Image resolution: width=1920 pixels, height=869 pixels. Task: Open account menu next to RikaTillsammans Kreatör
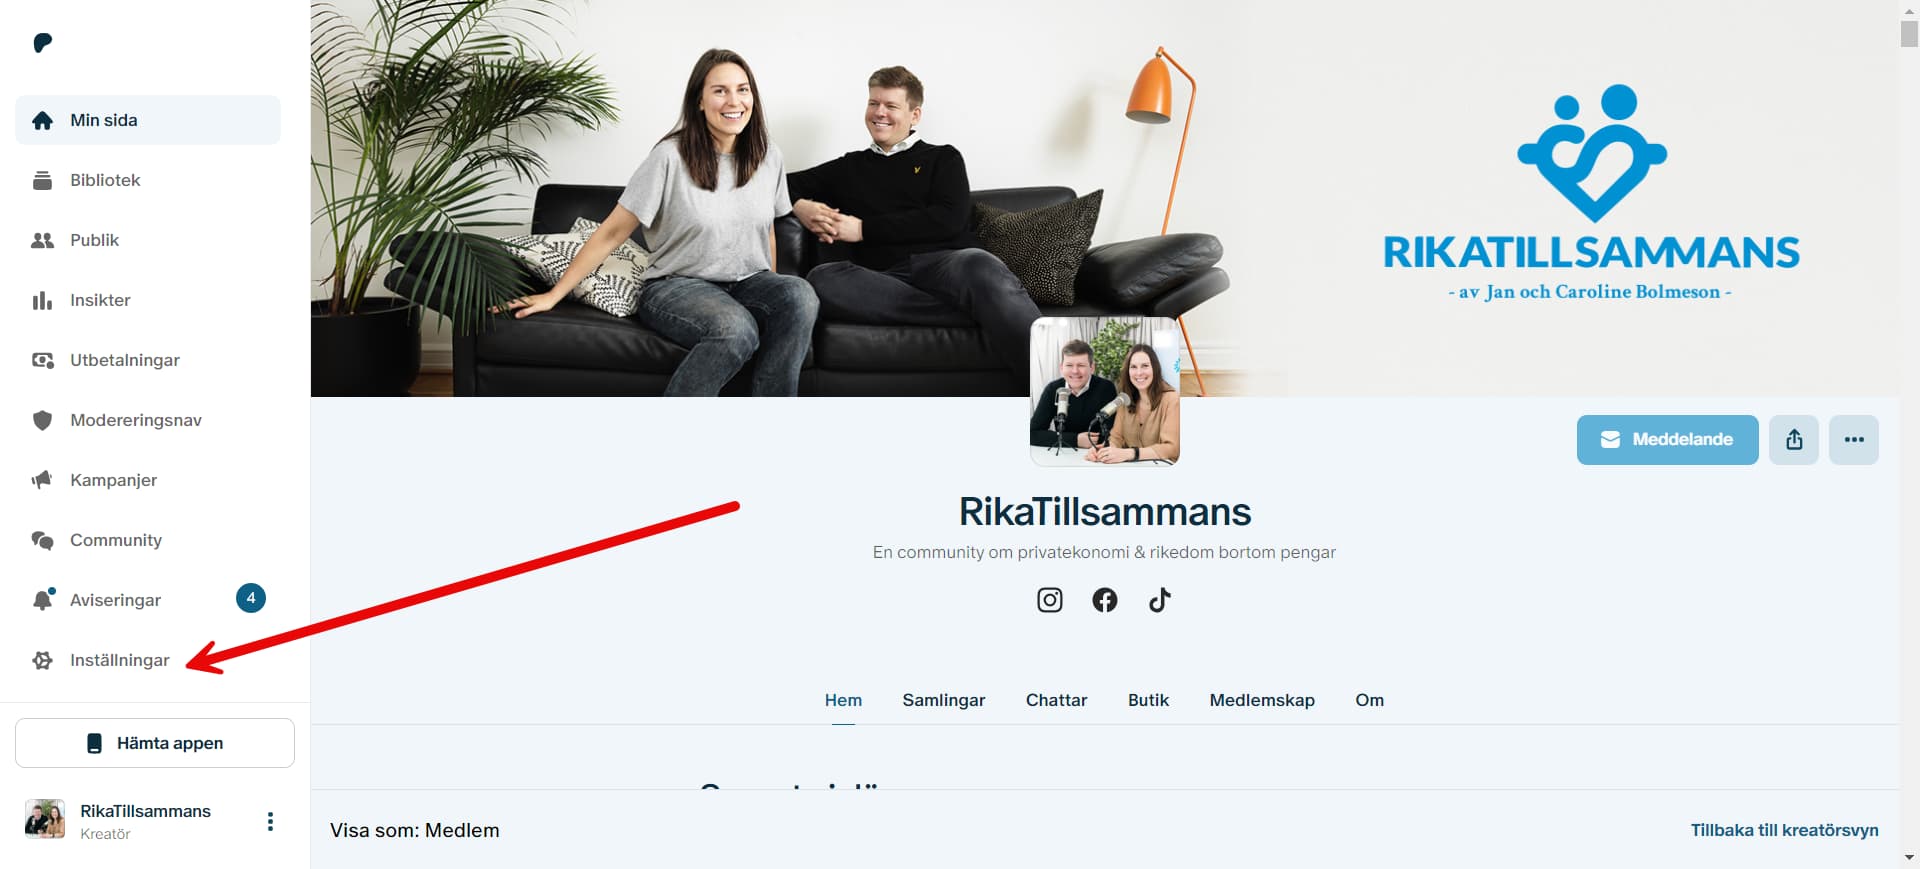(270, 821)
